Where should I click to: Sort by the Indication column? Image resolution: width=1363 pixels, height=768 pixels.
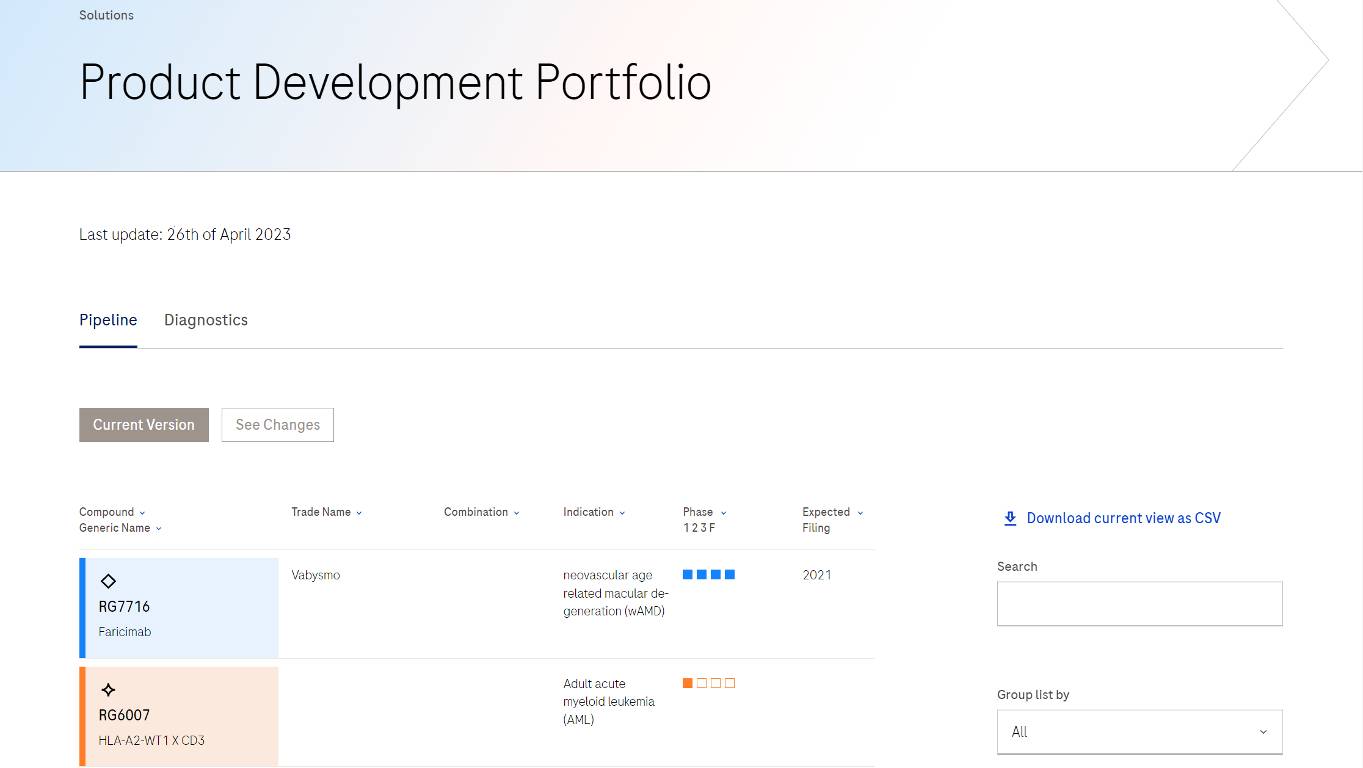pos(594,512)
